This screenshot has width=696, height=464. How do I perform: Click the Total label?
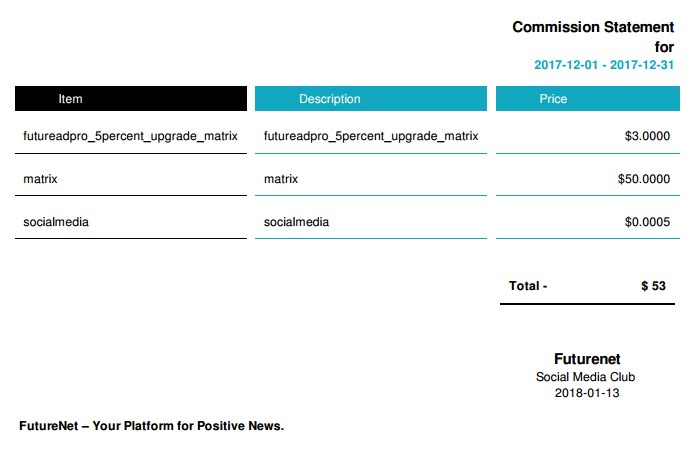click(528, 286)
